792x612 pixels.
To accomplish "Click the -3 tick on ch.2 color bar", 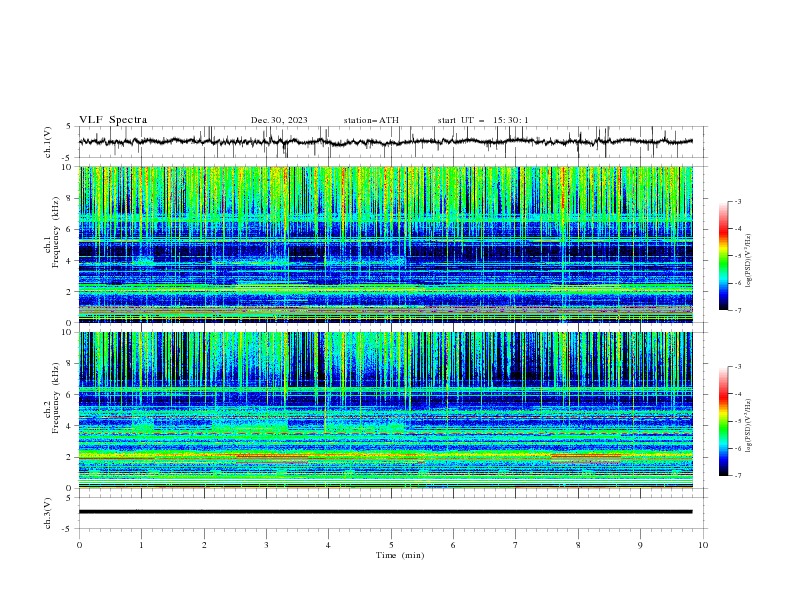I will coord(737,367).
